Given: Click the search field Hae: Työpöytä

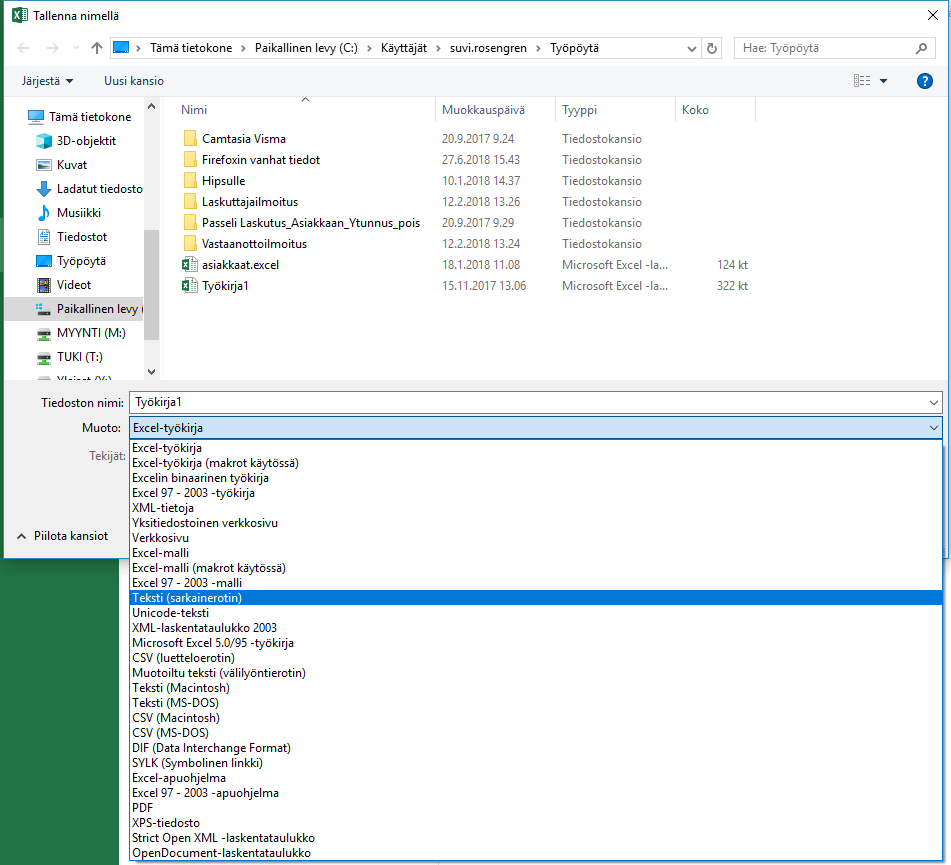Looking at the screenshot, I should (825, 48).
